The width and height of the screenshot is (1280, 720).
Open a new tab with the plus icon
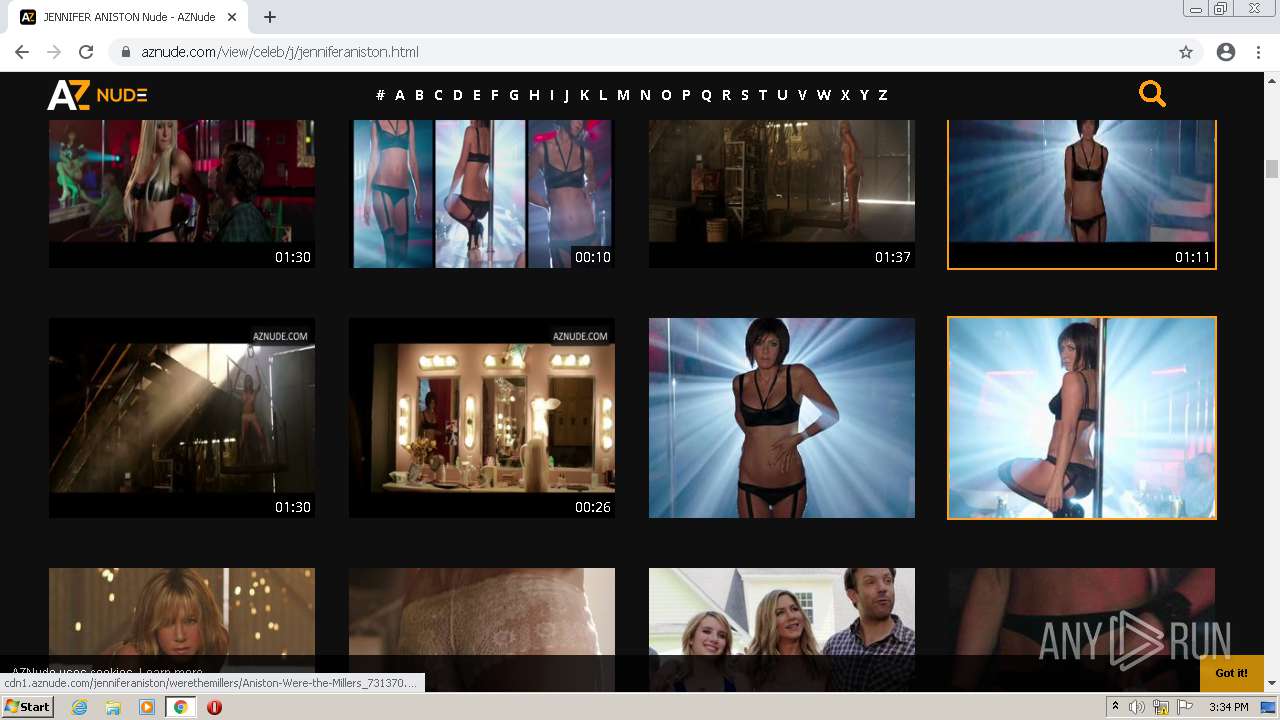click(270, 17)
